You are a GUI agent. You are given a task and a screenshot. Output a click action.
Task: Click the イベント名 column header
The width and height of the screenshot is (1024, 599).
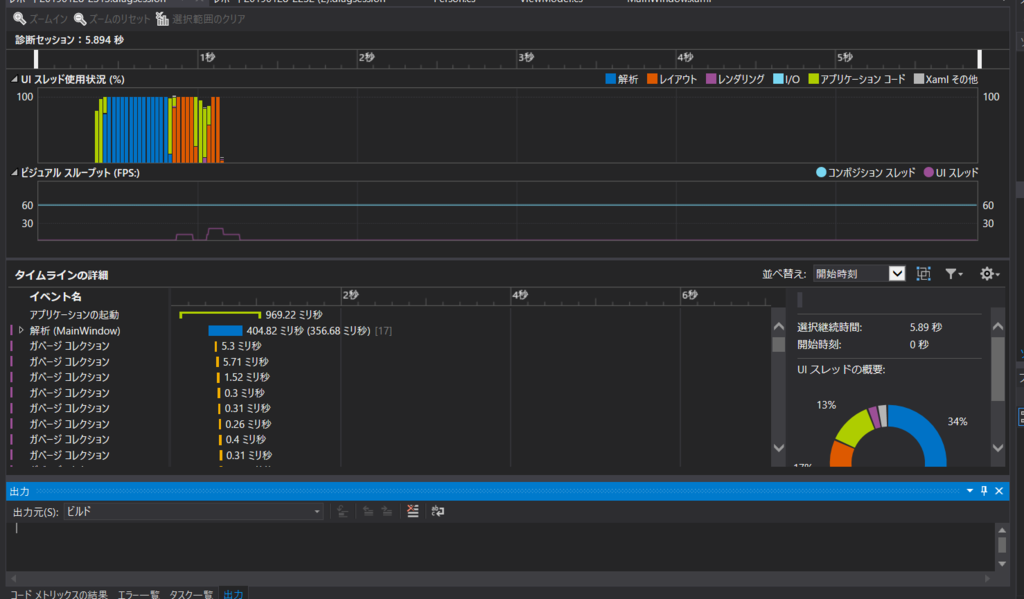click(56, 297)
